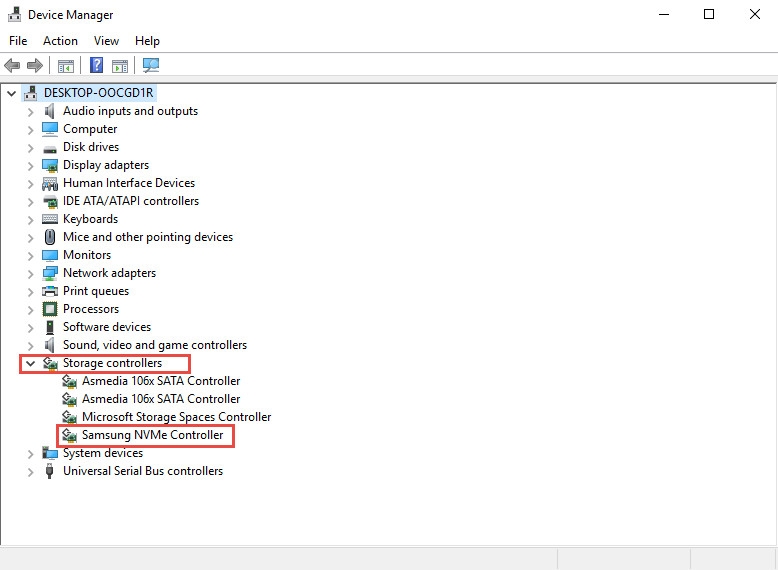Expand the Monitors category
778x570 pixels.
click(31, 256)
